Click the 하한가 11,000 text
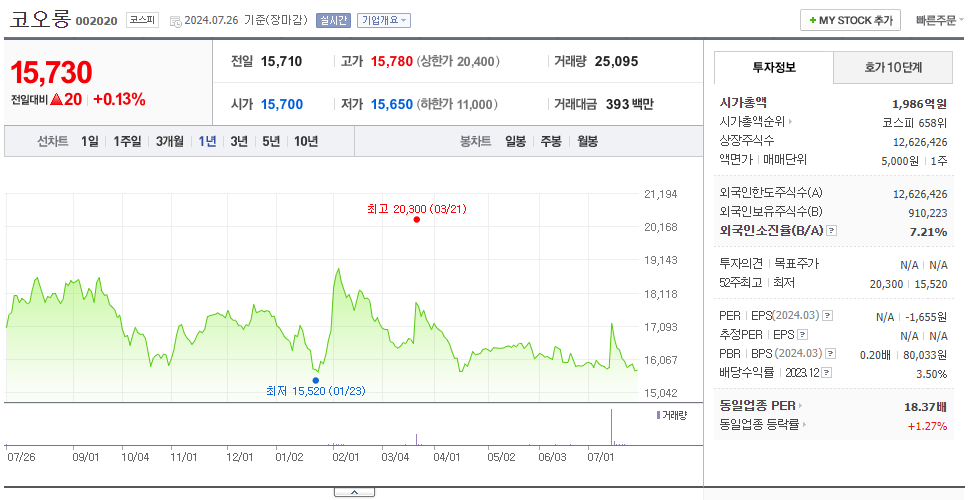968x500 pixels. click(456, 104)
